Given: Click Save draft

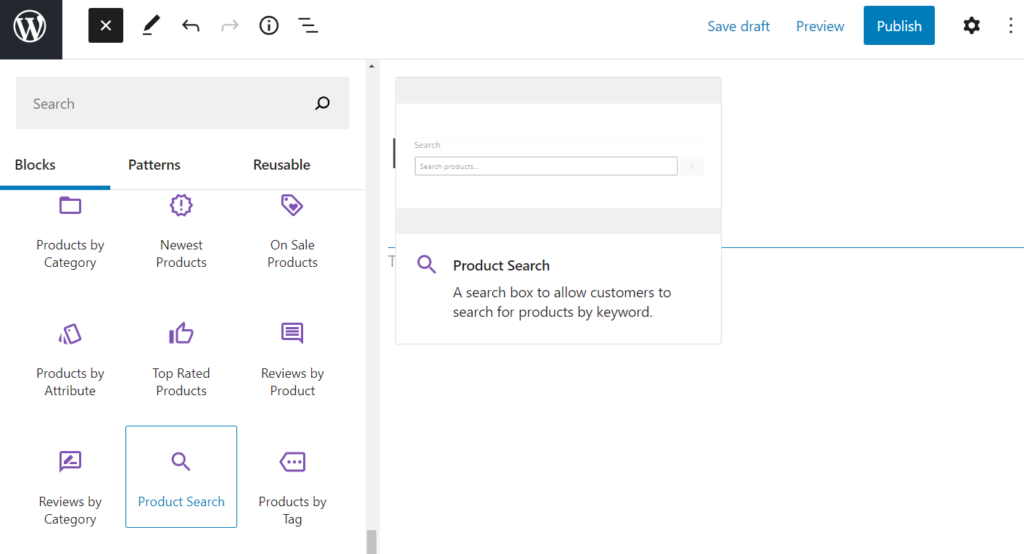Looking at the screenshot, I should coord(739,26).
